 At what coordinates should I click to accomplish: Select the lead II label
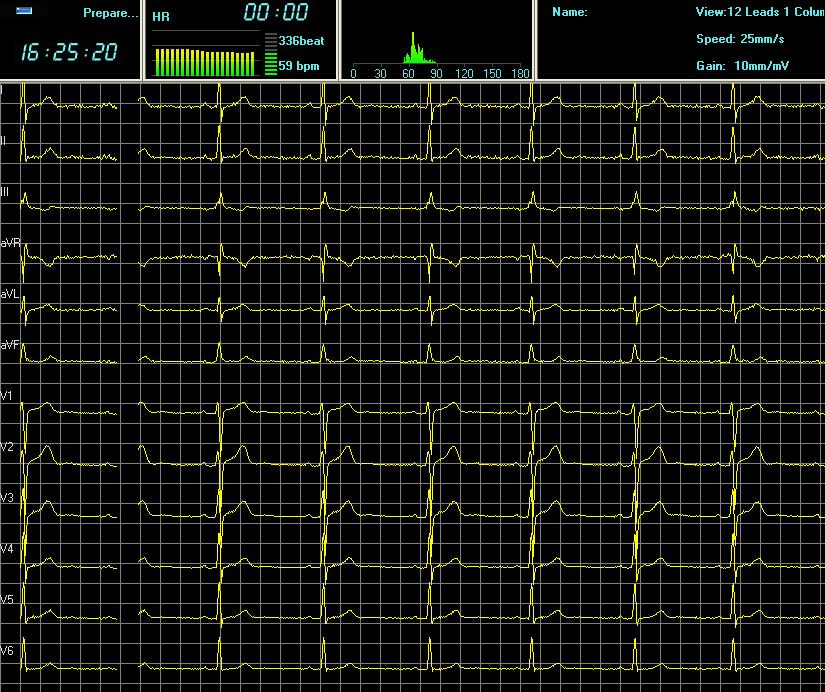pos(3,141)
